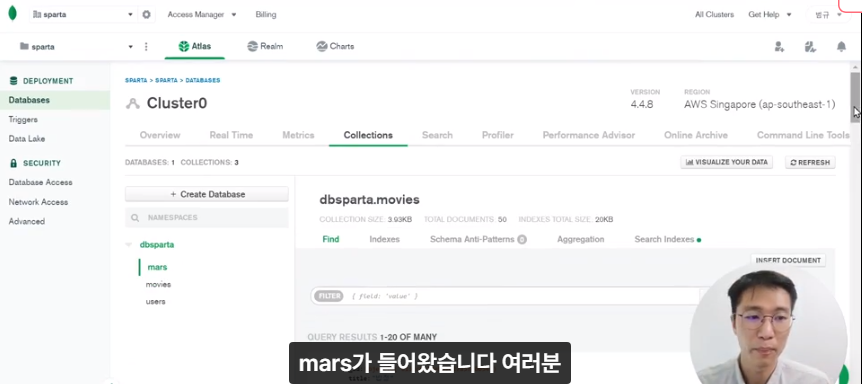Switch to the Indexes tab
Viewport: 862px width, 384px height.
point(384,240)
